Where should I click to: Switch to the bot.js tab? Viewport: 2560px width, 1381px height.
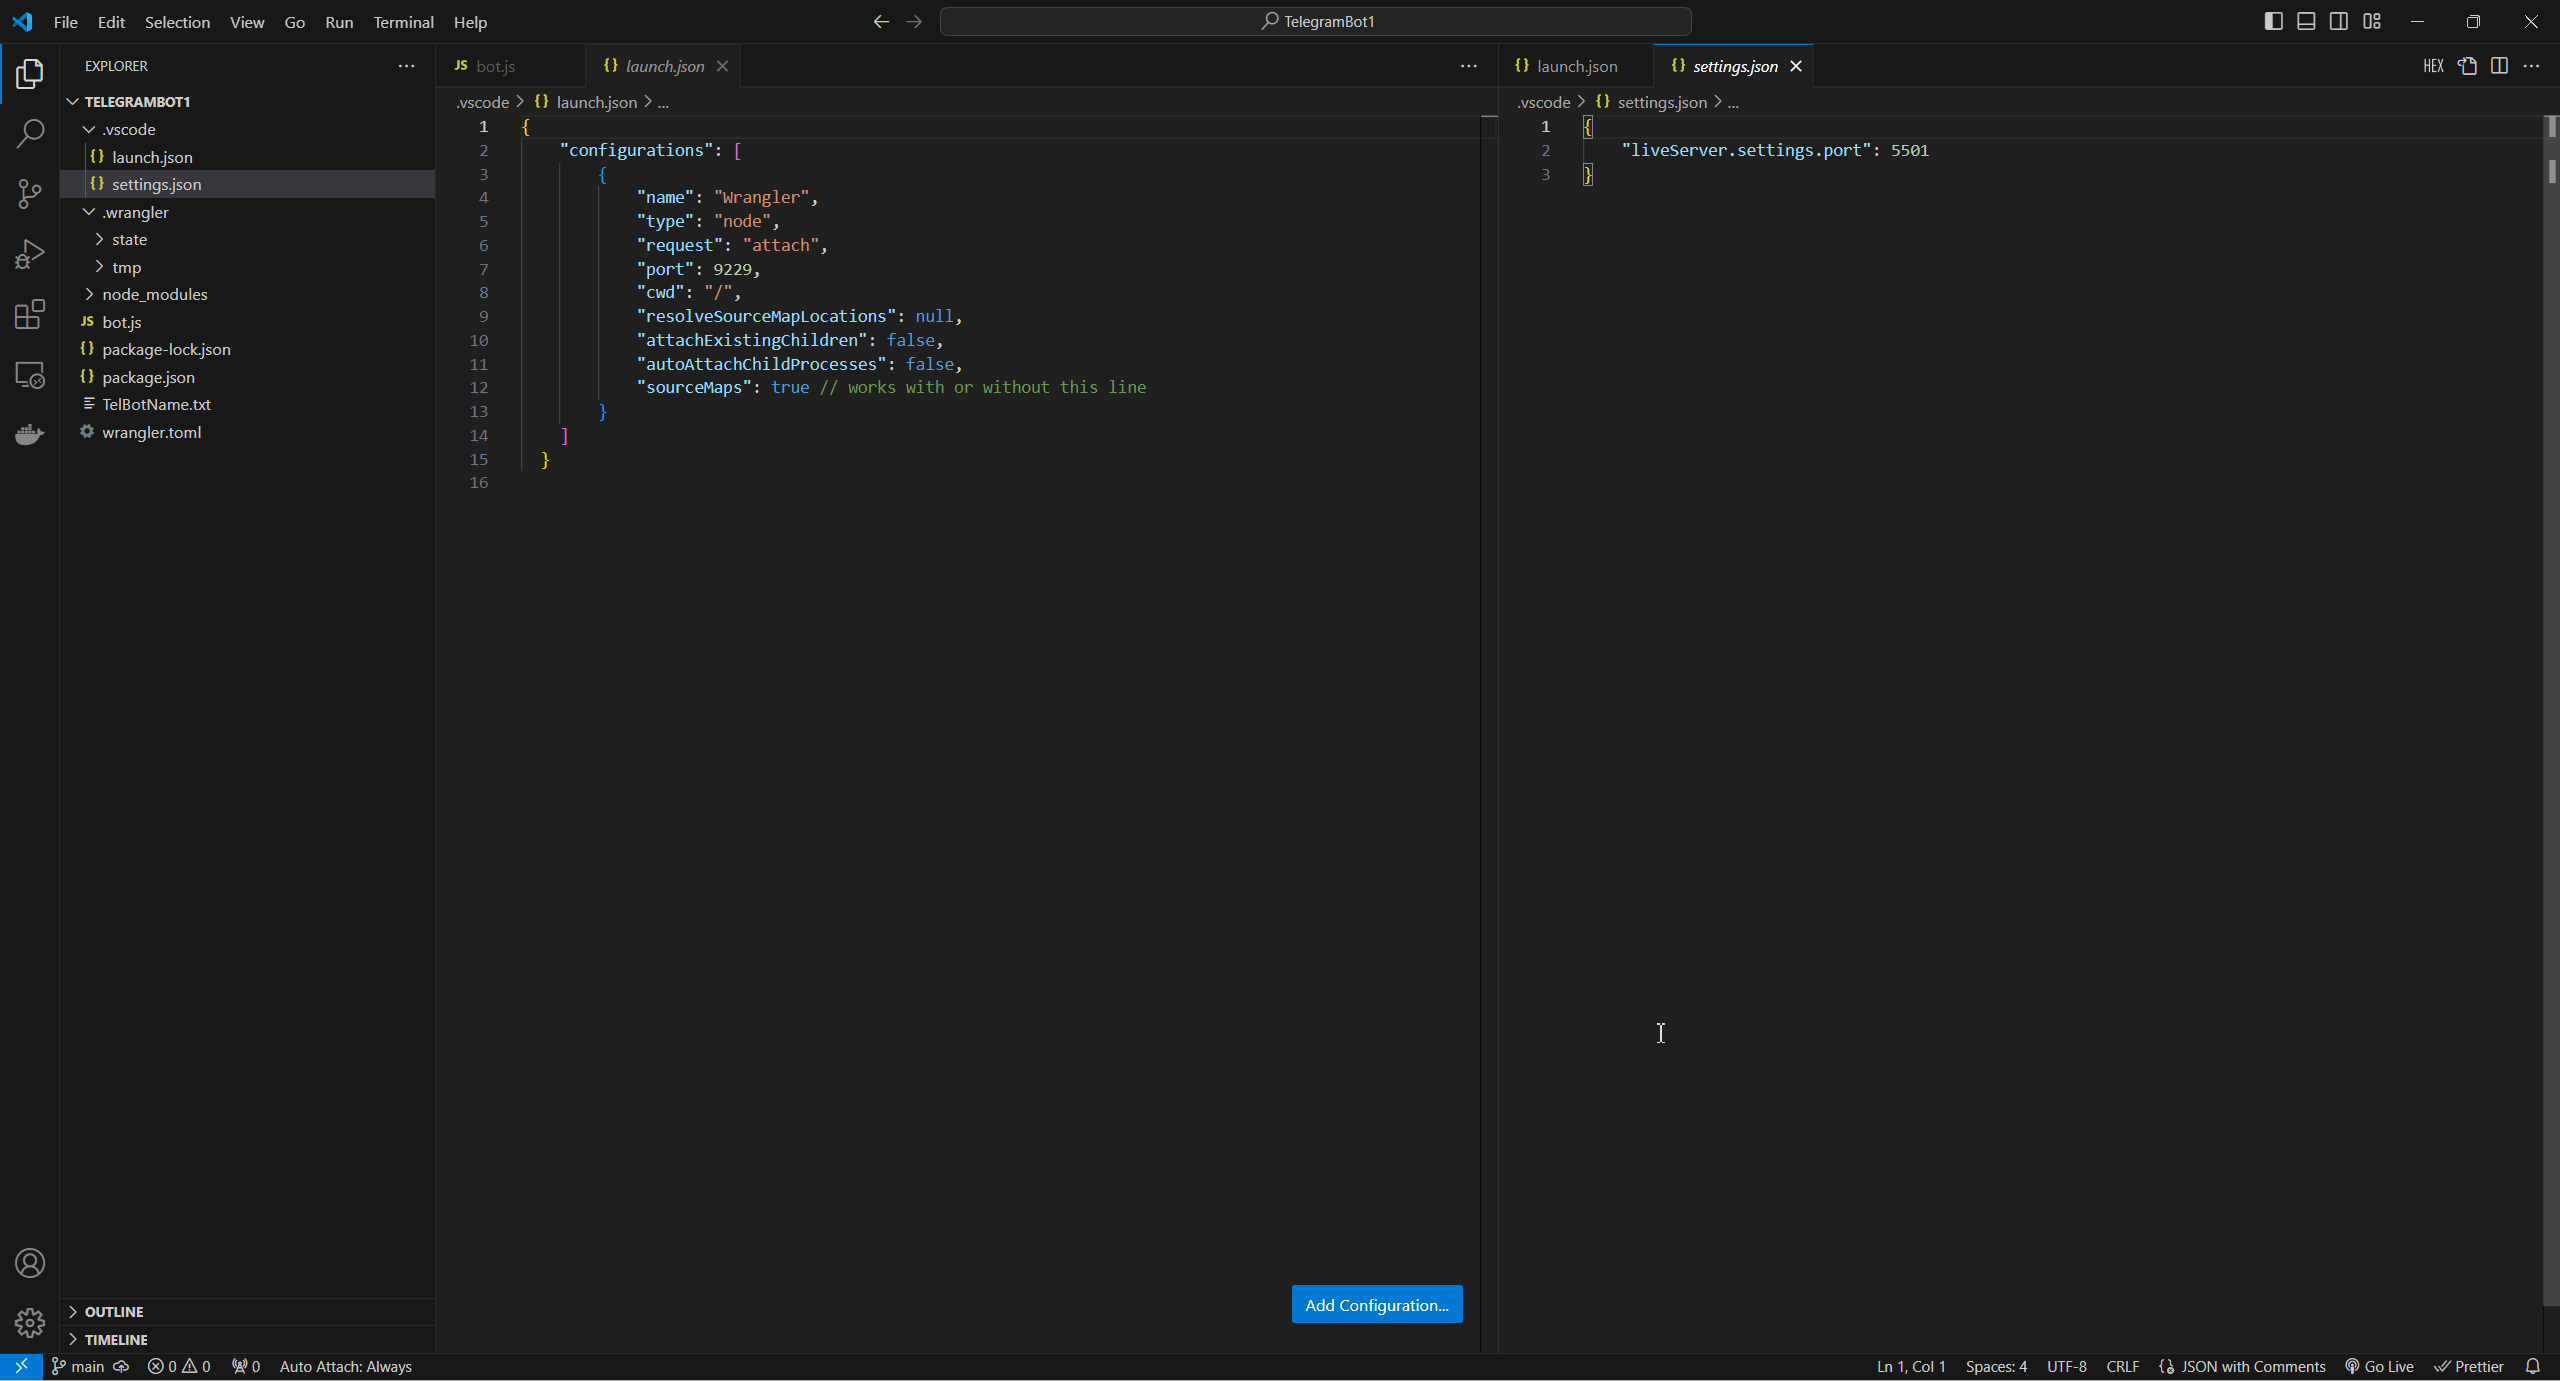point(495,66)
